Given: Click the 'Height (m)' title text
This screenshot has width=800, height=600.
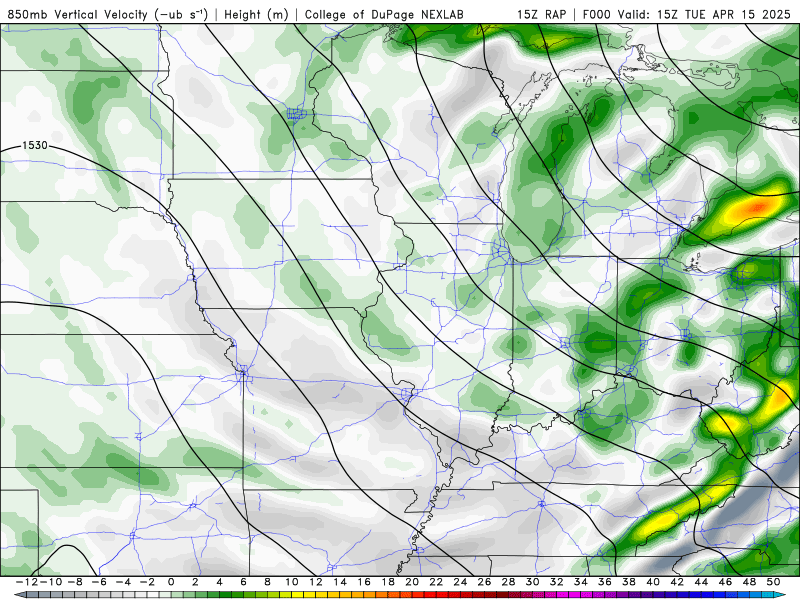Looking at the screenshot, I should [x=256, y=14].
